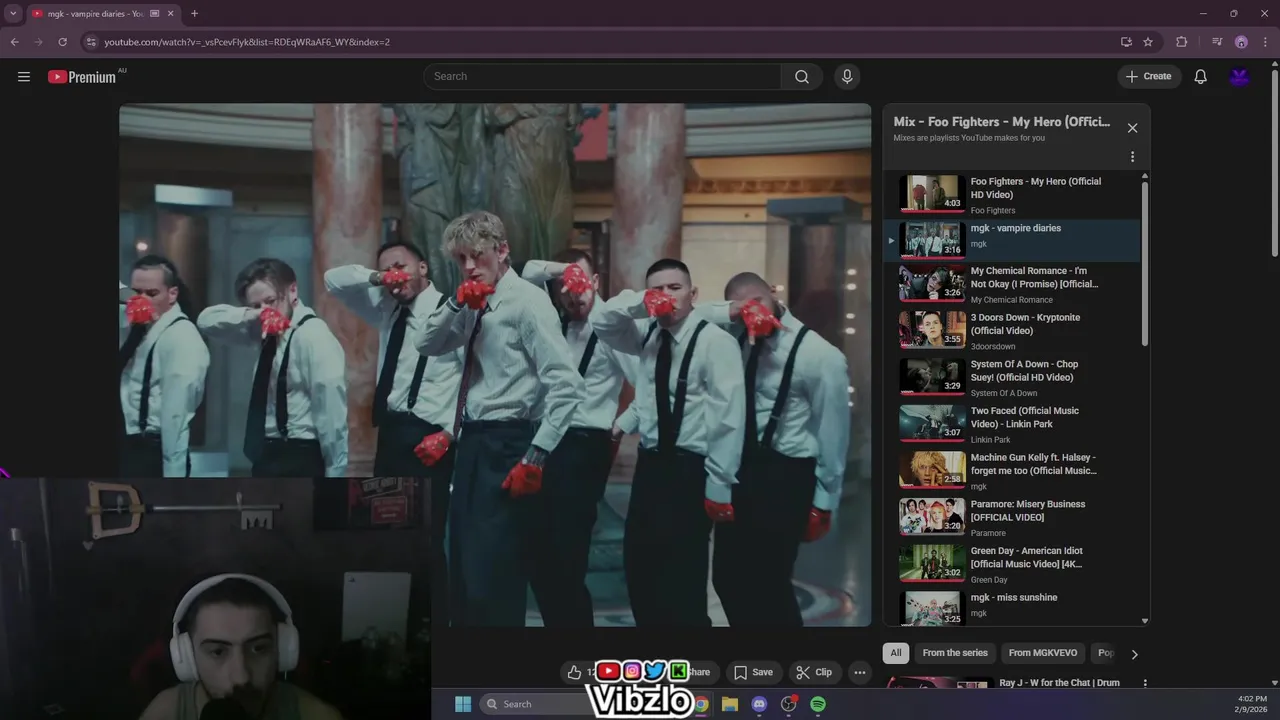Open File Explorer from the taskbar
The image size is (1280, 720).
click(x=730, y=704)
